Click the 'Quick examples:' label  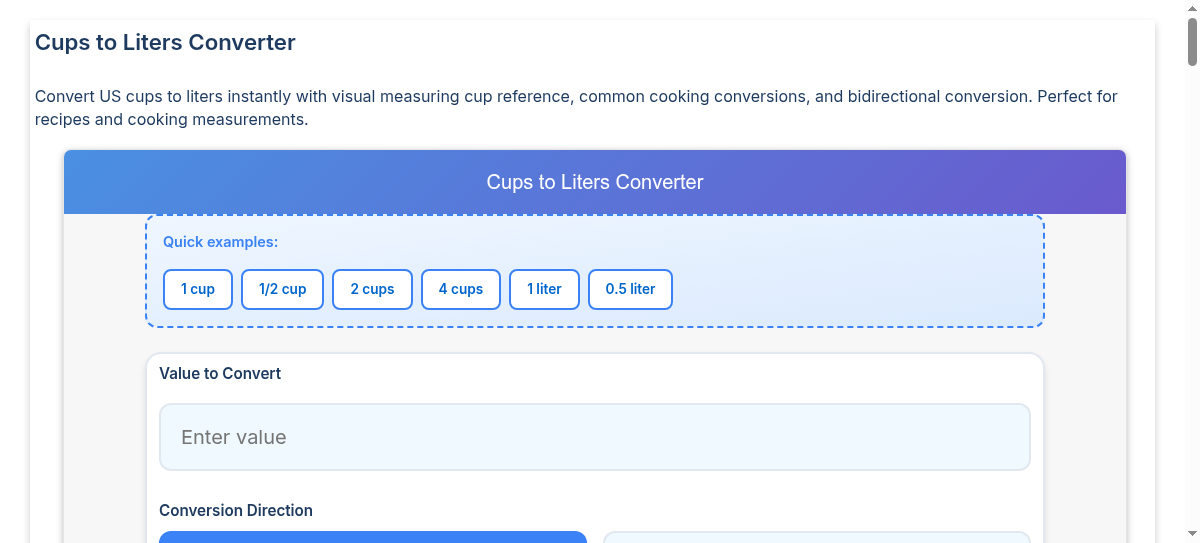click(220, 242)
